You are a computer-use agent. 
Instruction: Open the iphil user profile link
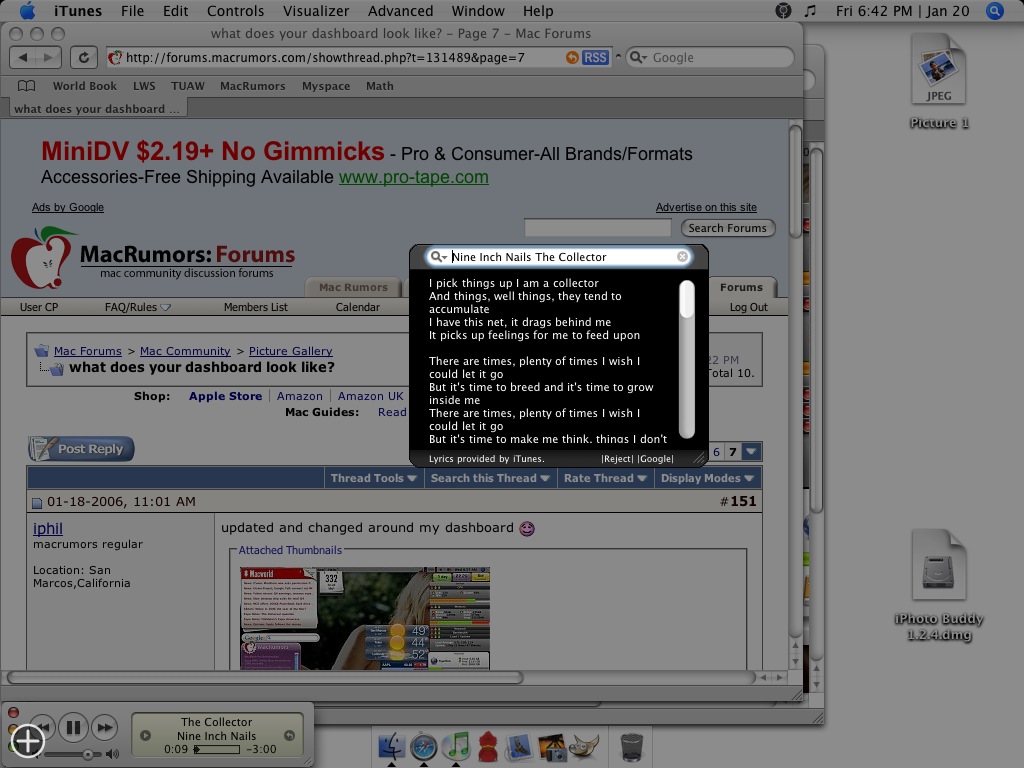pyautogui.click(x=48, y=528)
